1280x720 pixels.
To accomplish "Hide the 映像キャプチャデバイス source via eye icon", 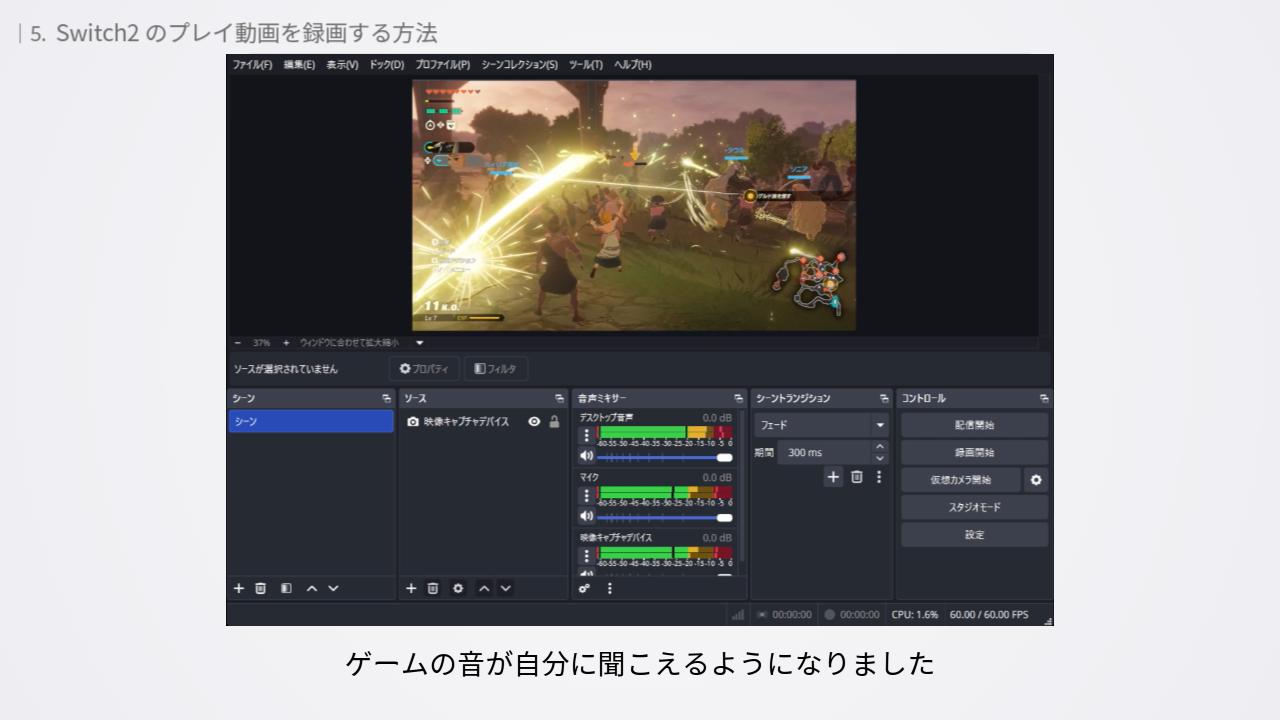I will coord(534,422).
